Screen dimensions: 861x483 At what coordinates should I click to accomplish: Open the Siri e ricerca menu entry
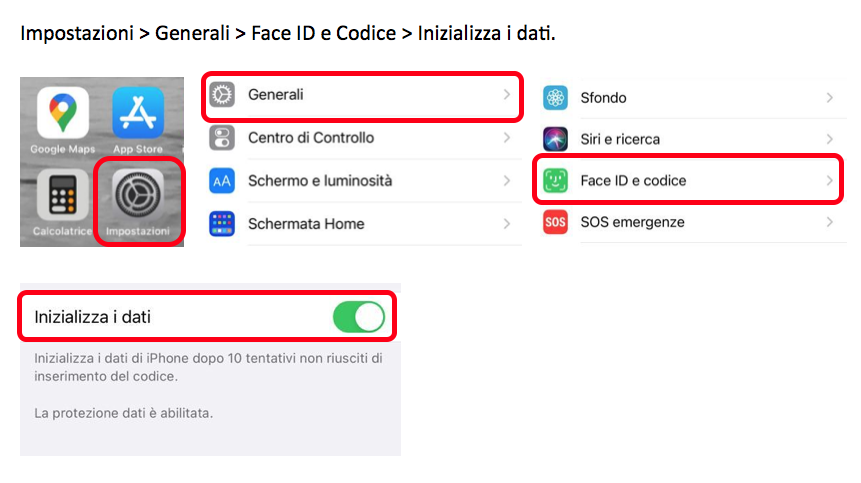tap(694, 139)
